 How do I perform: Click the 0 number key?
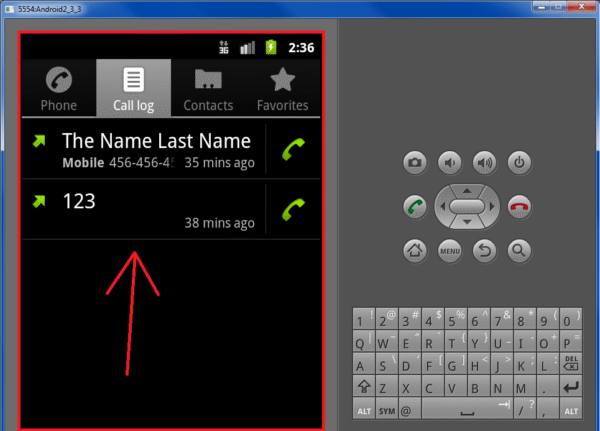tap(571, 318)
